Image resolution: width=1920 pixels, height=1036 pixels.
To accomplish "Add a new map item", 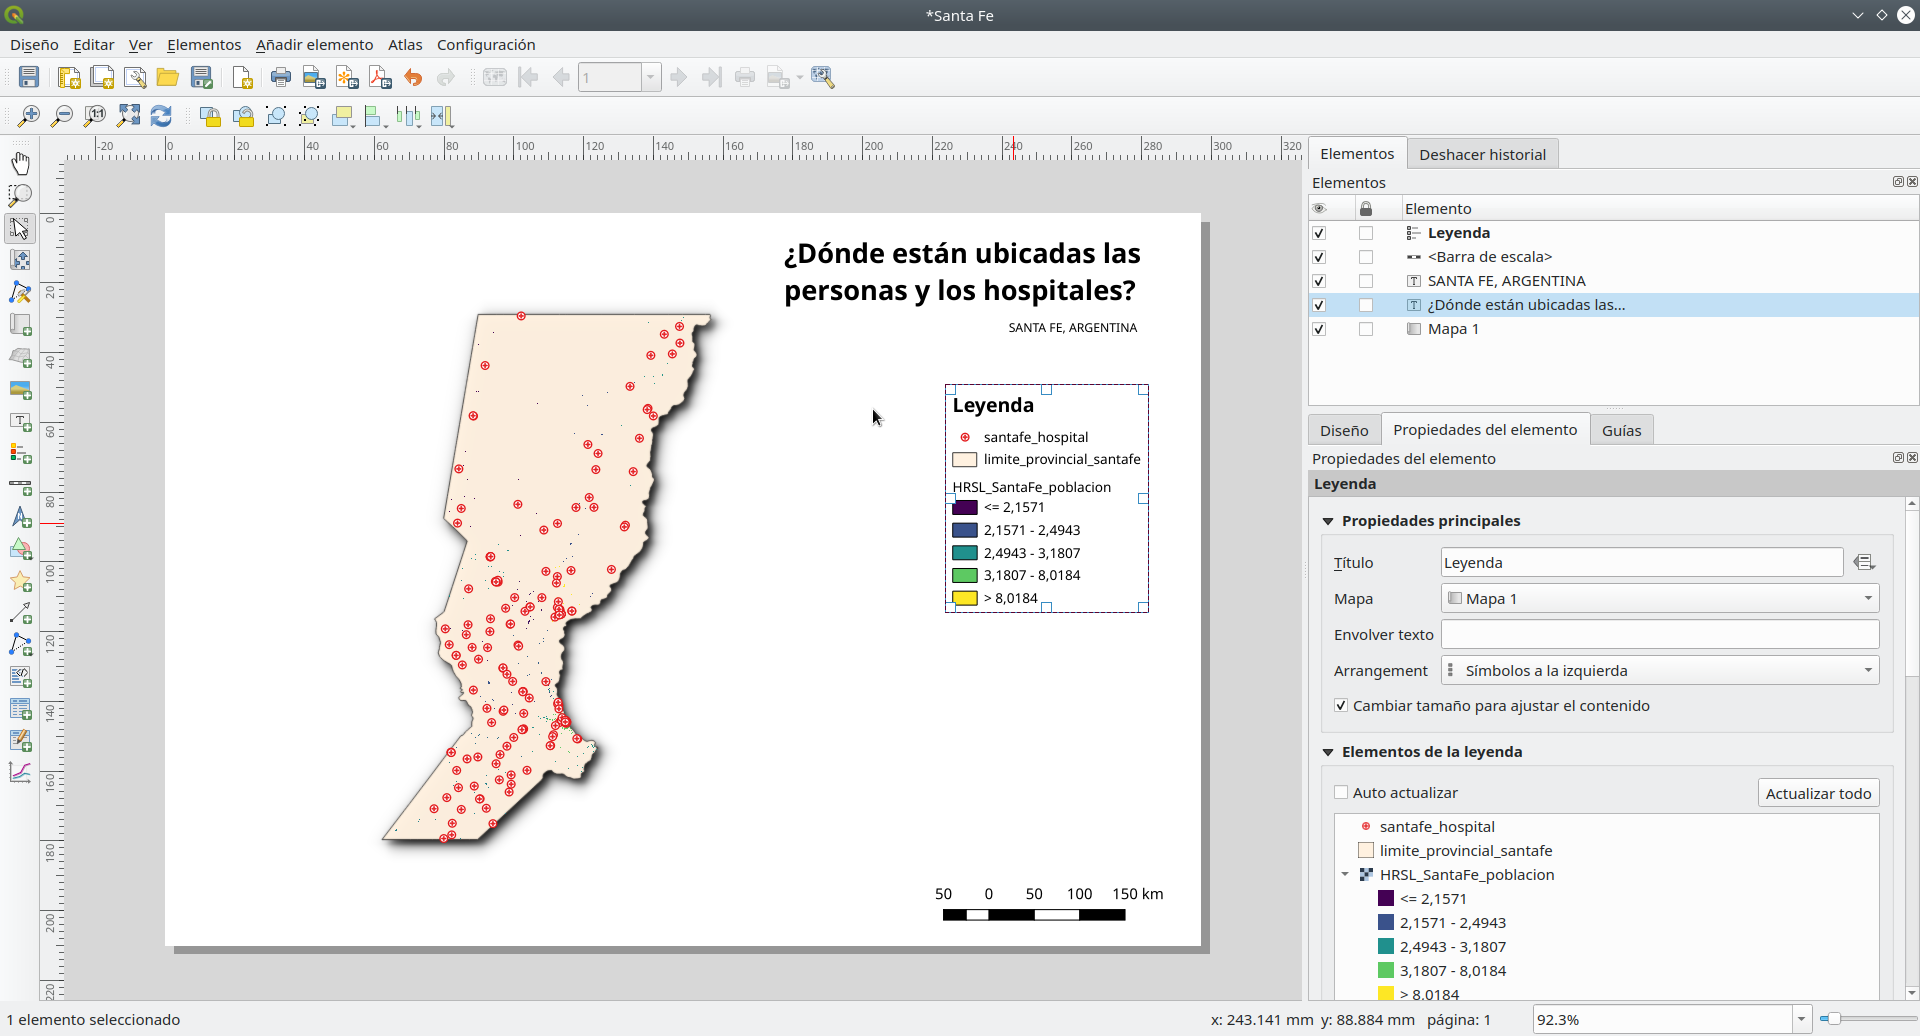I will [20, 325].
